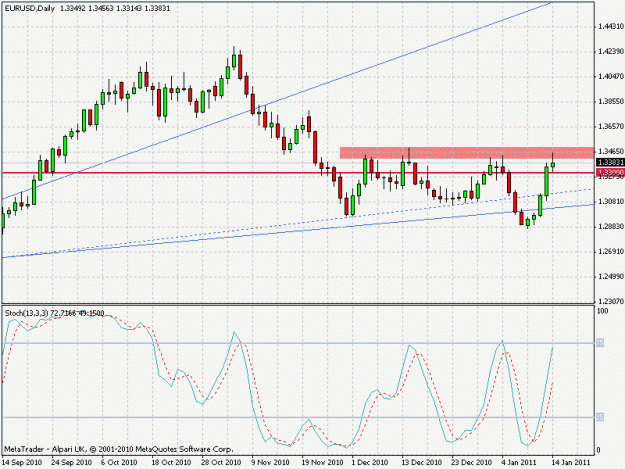Click the 1.44310 price axis label
The width and height of the screenshot is (625, 469).
pos(610,27)
